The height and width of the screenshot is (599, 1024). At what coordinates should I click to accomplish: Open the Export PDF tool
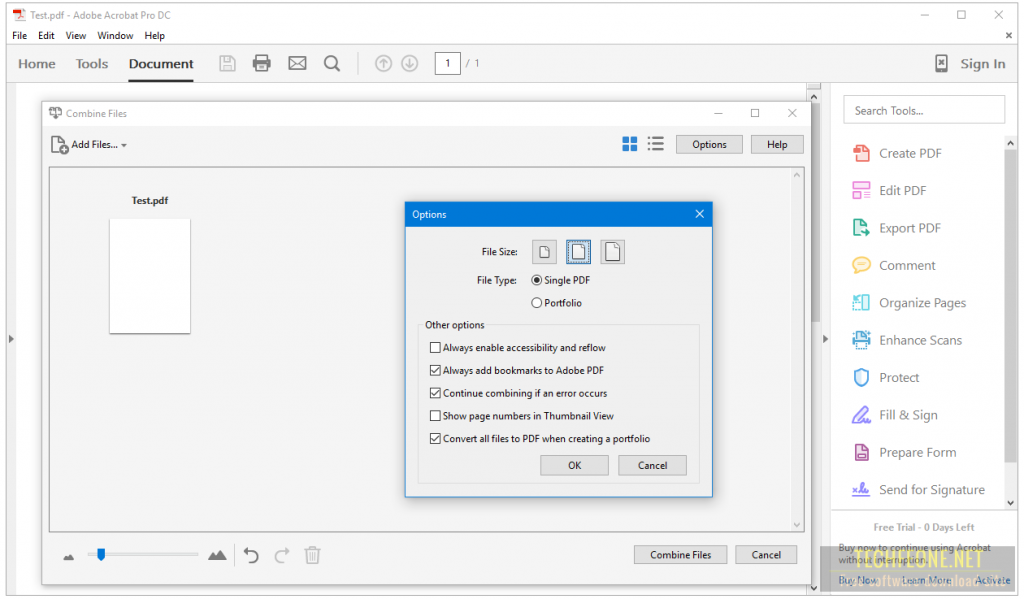897,228
